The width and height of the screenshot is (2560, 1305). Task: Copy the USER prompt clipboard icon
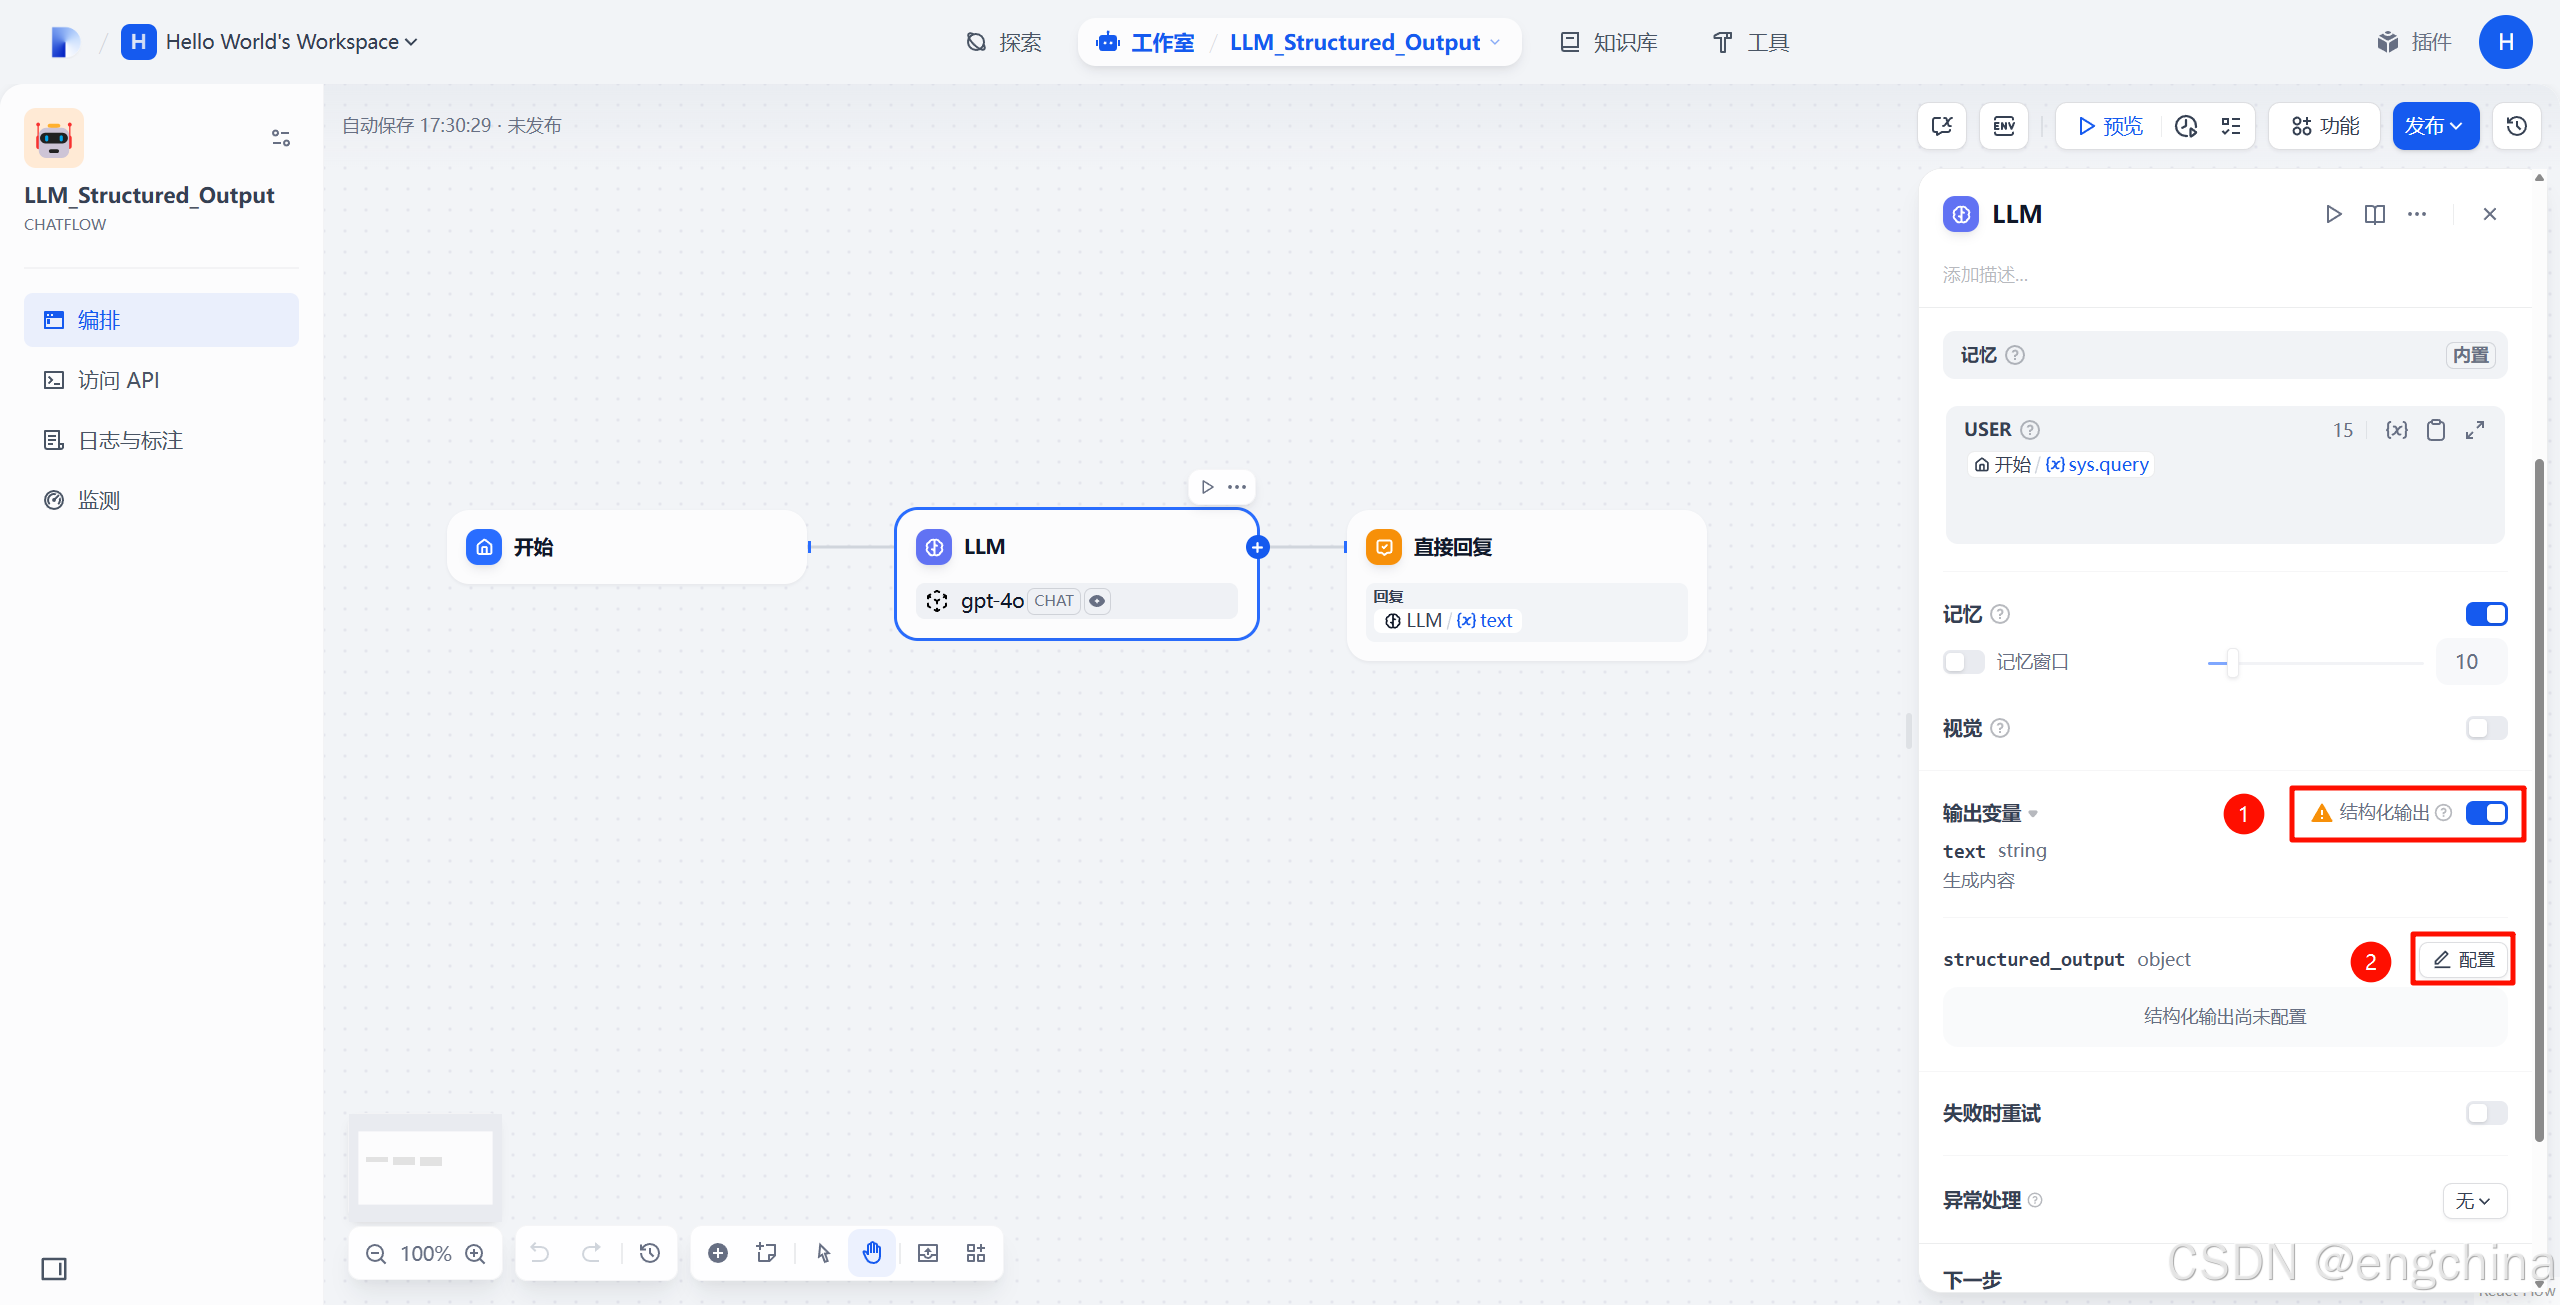[x=2436, y=430]
